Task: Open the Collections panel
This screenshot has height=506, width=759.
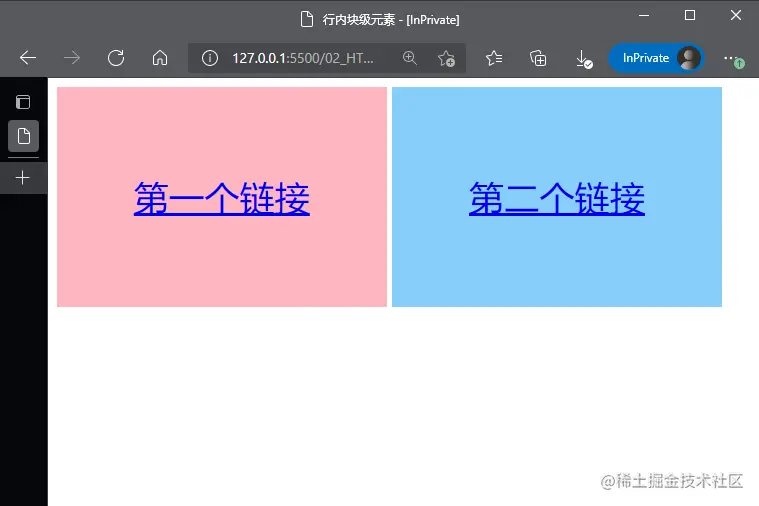Action: (x=538, y=58)
